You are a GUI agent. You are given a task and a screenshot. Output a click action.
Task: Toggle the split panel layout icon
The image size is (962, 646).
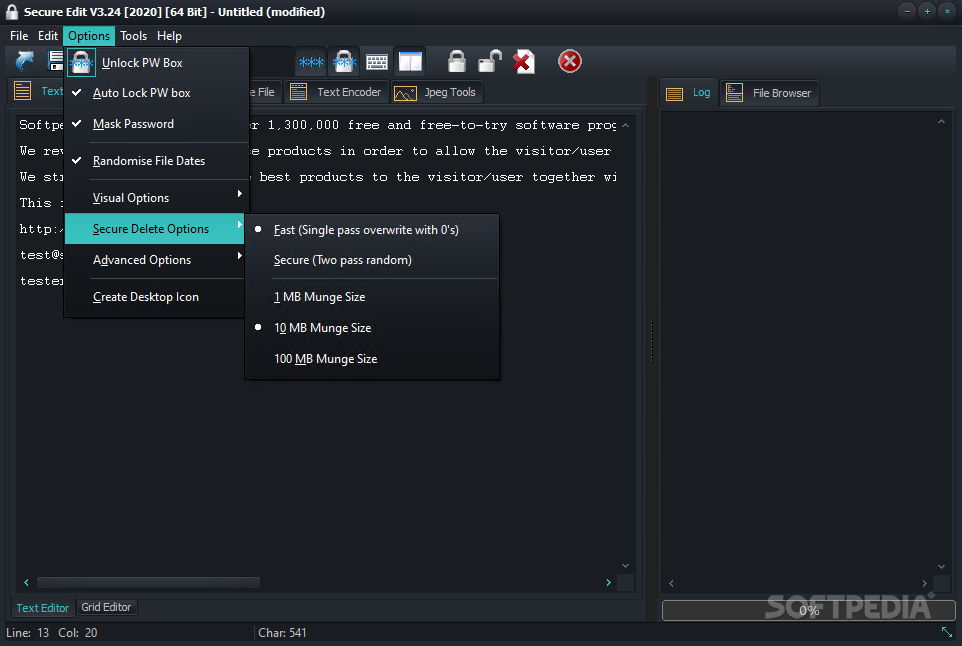click(410, 61)
